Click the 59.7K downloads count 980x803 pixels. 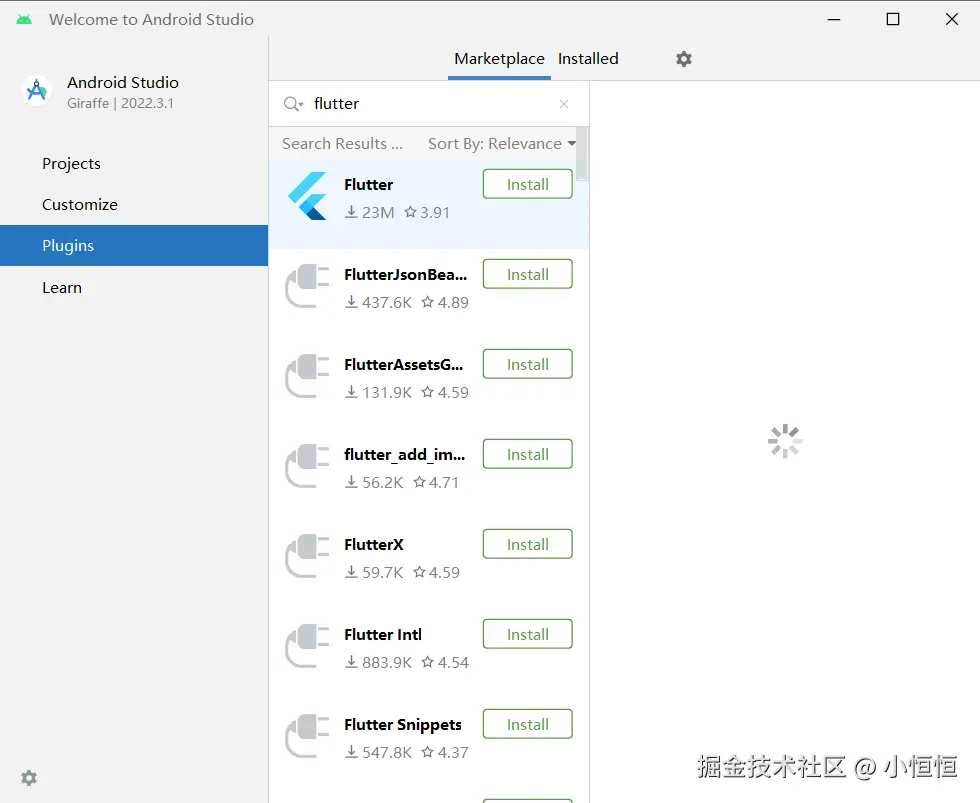[x=374, y=572]
